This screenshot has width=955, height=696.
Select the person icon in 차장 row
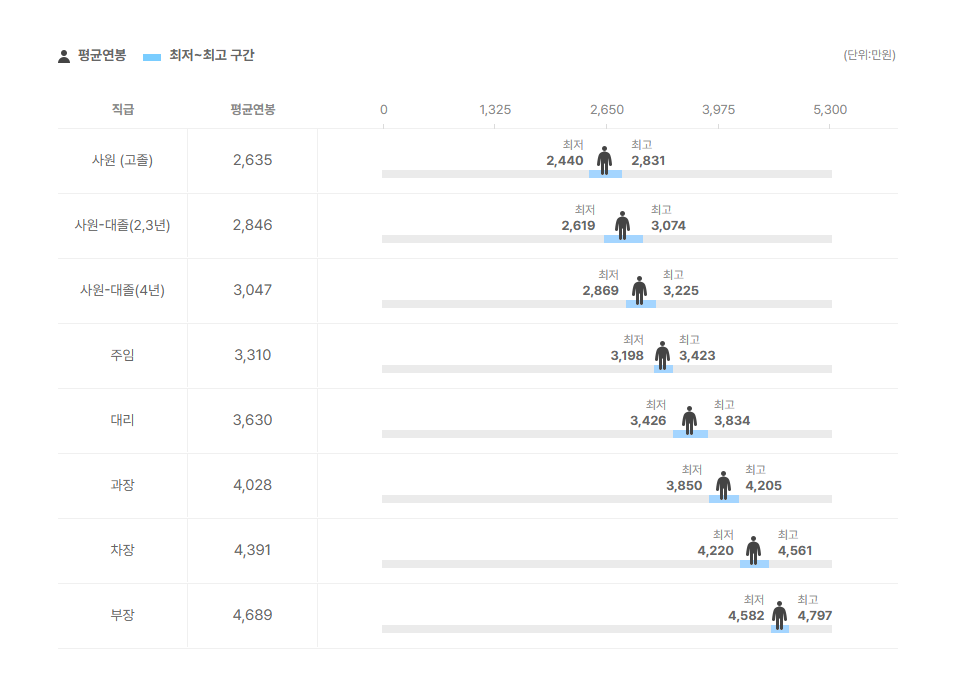click(753, 550)
